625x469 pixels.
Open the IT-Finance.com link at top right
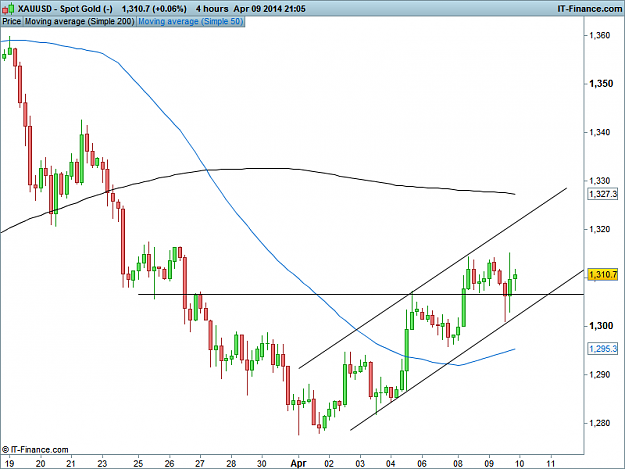tap(590, 8)
